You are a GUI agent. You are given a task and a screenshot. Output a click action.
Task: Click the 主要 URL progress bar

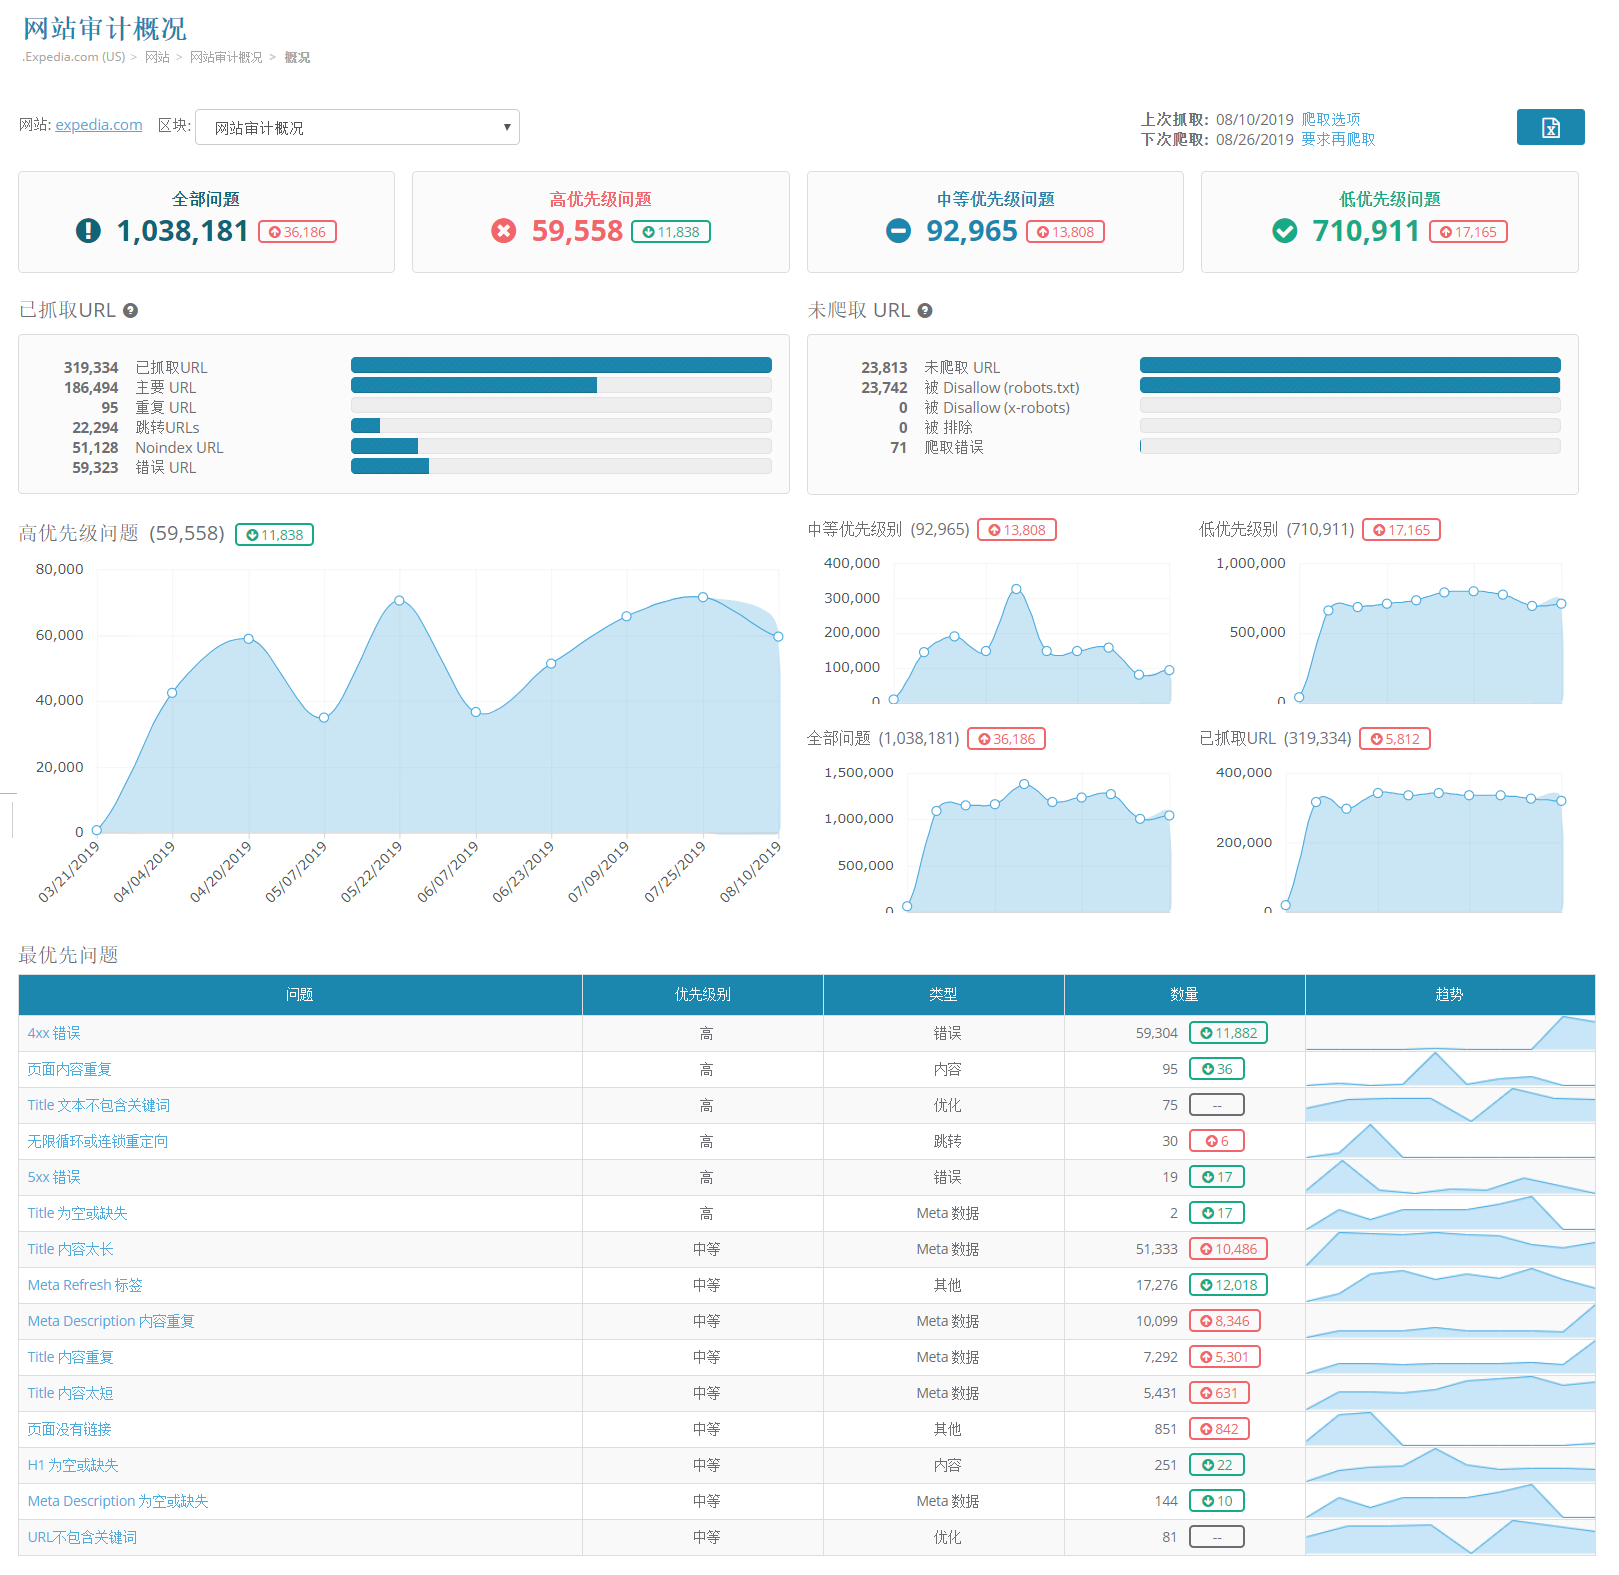click(561, 386)
